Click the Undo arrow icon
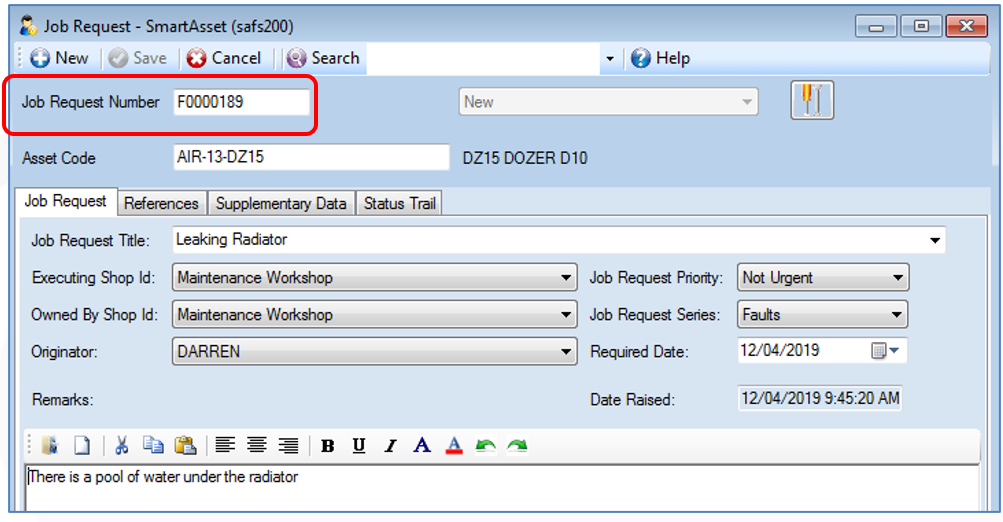The height and width of the screenshot is (522, 1003). [486, 445]
